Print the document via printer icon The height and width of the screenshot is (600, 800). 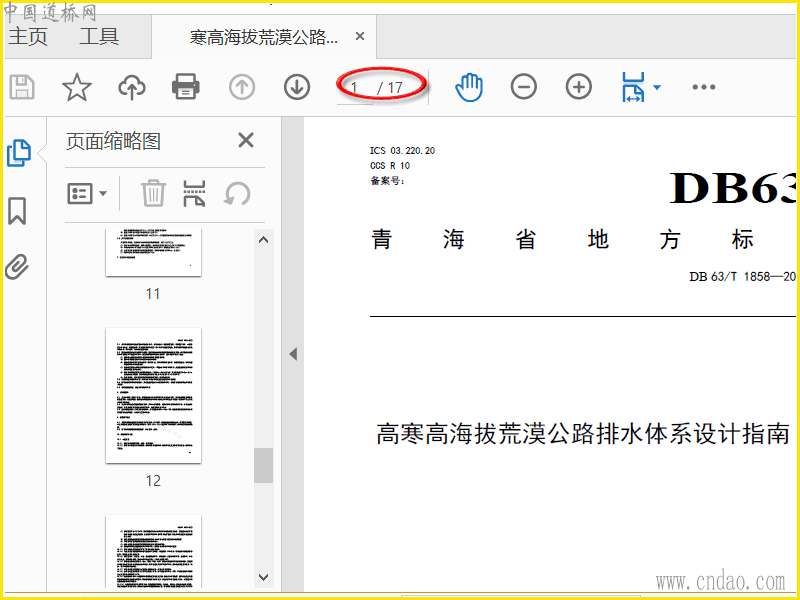pos(186,87)
